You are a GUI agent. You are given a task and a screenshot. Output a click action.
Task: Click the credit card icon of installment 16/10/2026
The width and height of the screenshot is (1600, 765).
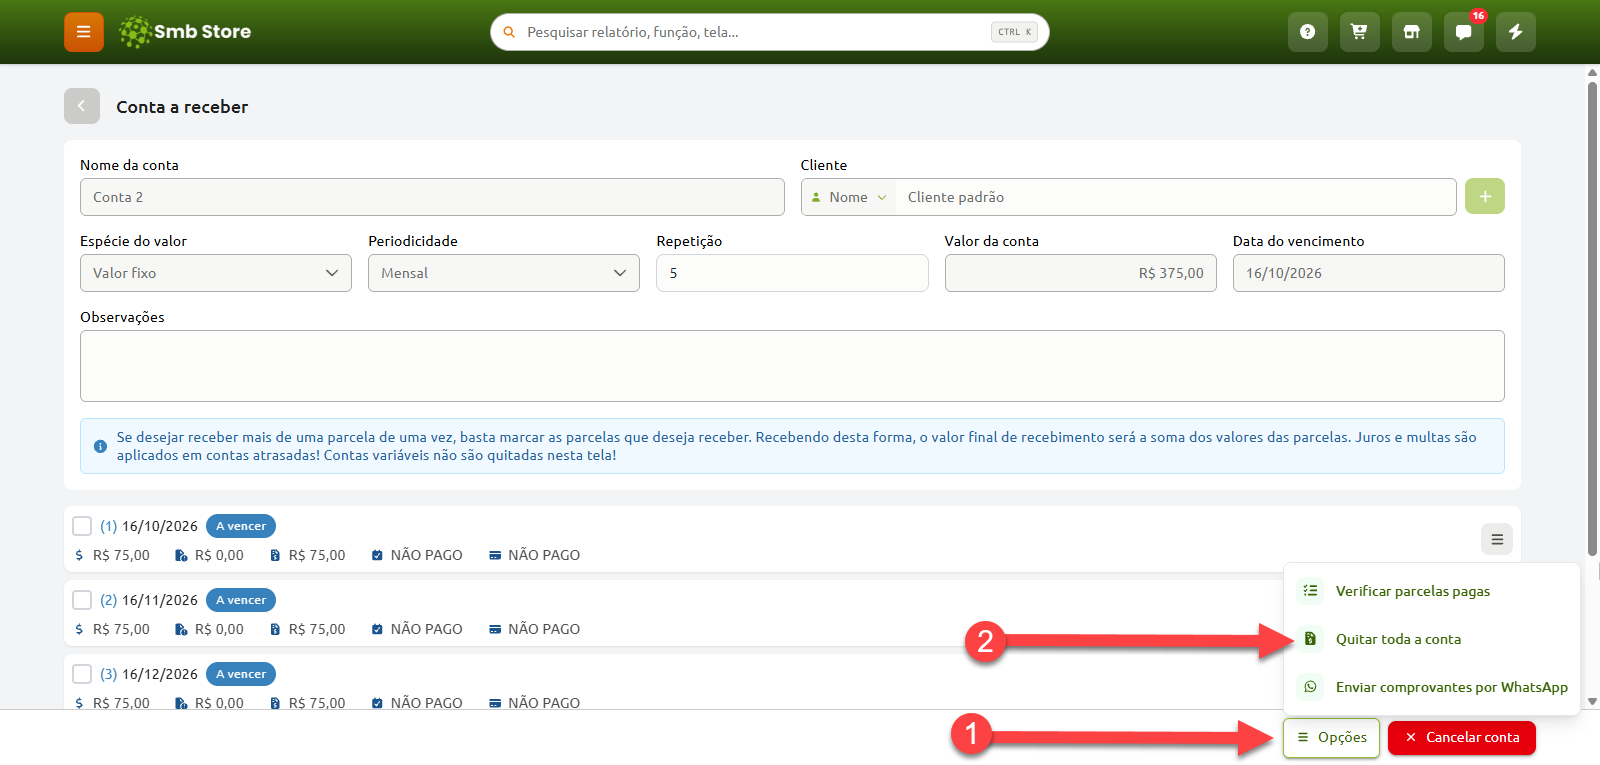click(495, 555)
